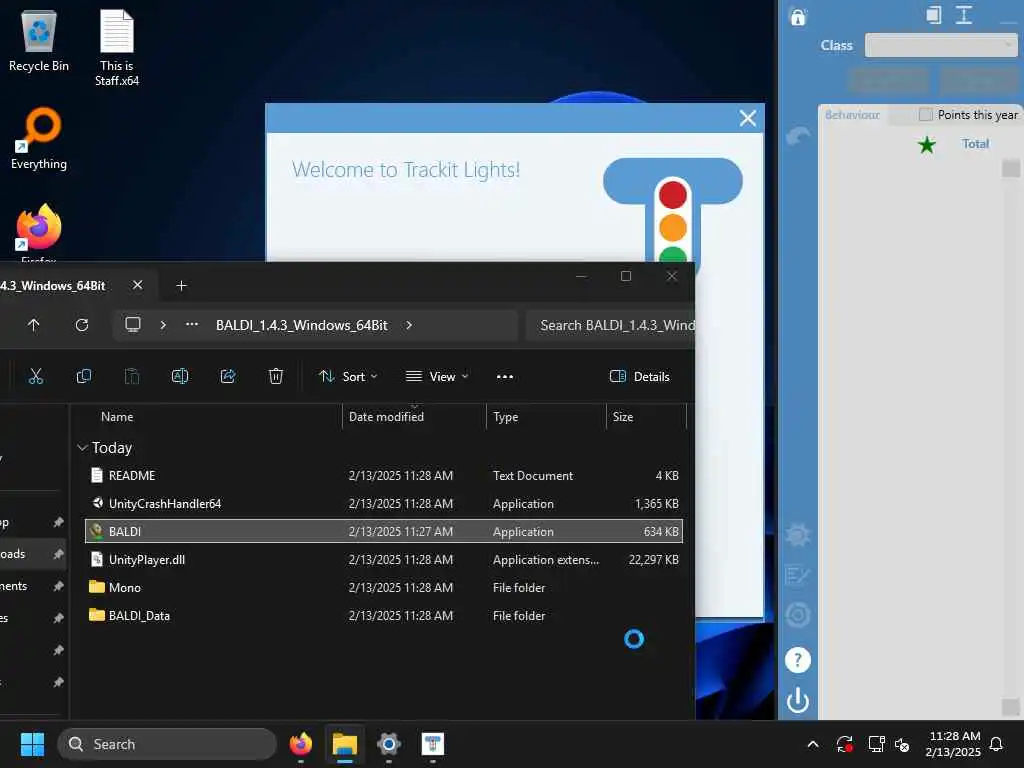
Task: Expand the chevron after BALDI_1.4.3_Windows_64Bit in address bar
Action: tap(409, 325)
